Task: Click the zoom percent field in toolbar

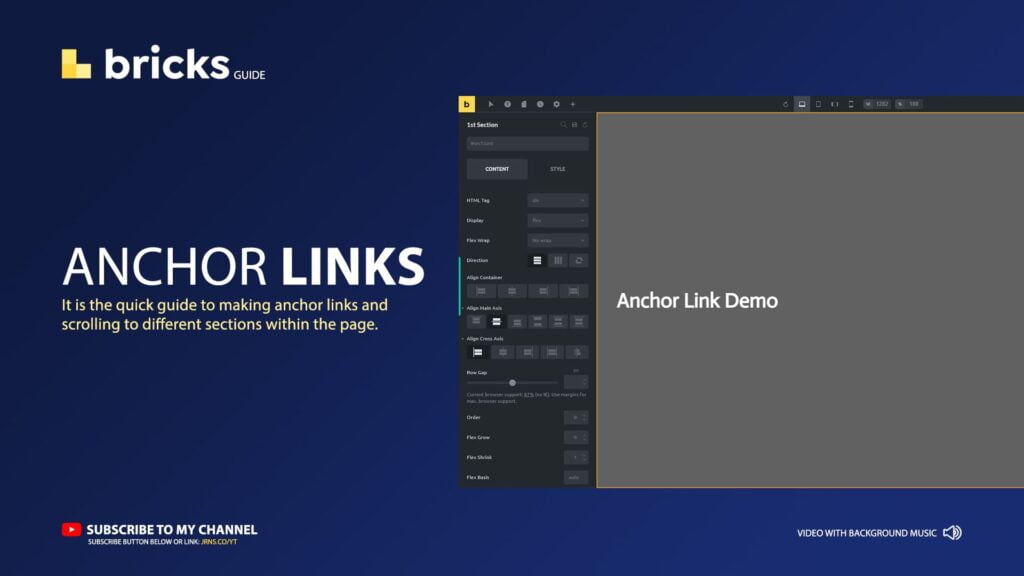Action: tap(909, 104)
